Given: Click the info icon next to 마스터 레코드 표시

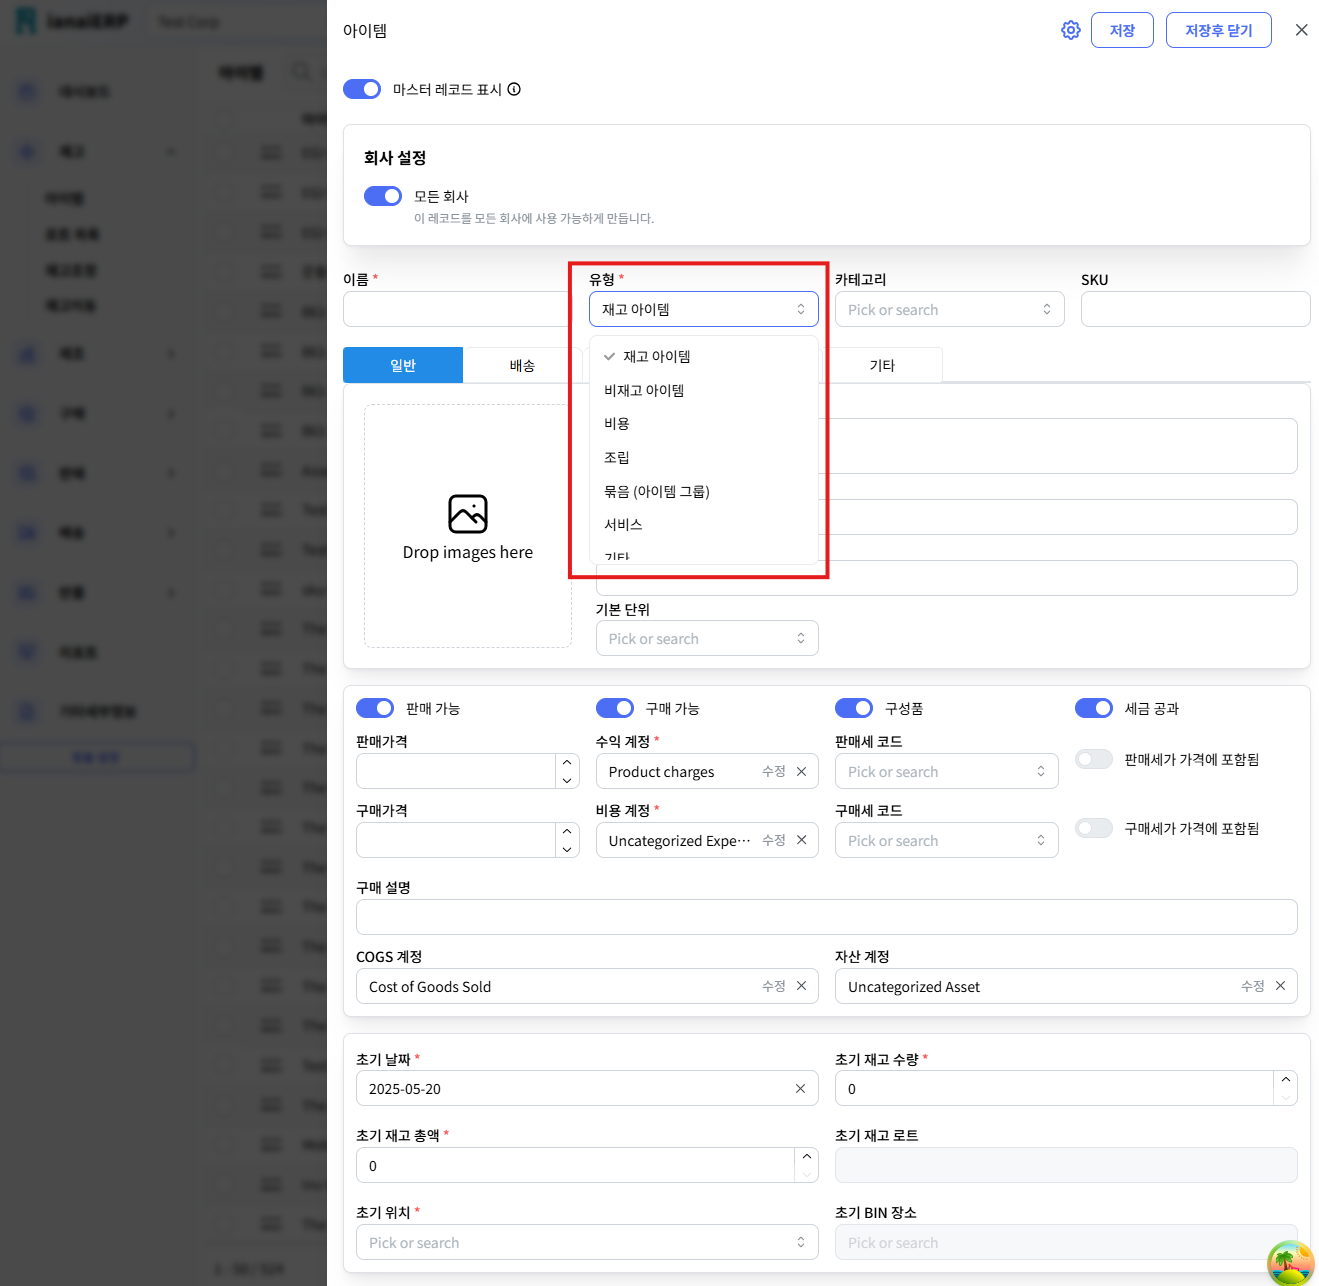Looking at the screenshot, I should coord(514,89).
